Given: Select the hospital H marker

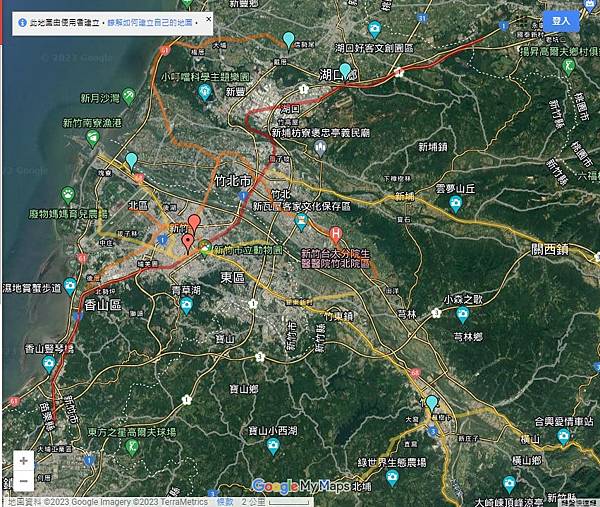Looking at the screenshot, I should click(336, 236).
